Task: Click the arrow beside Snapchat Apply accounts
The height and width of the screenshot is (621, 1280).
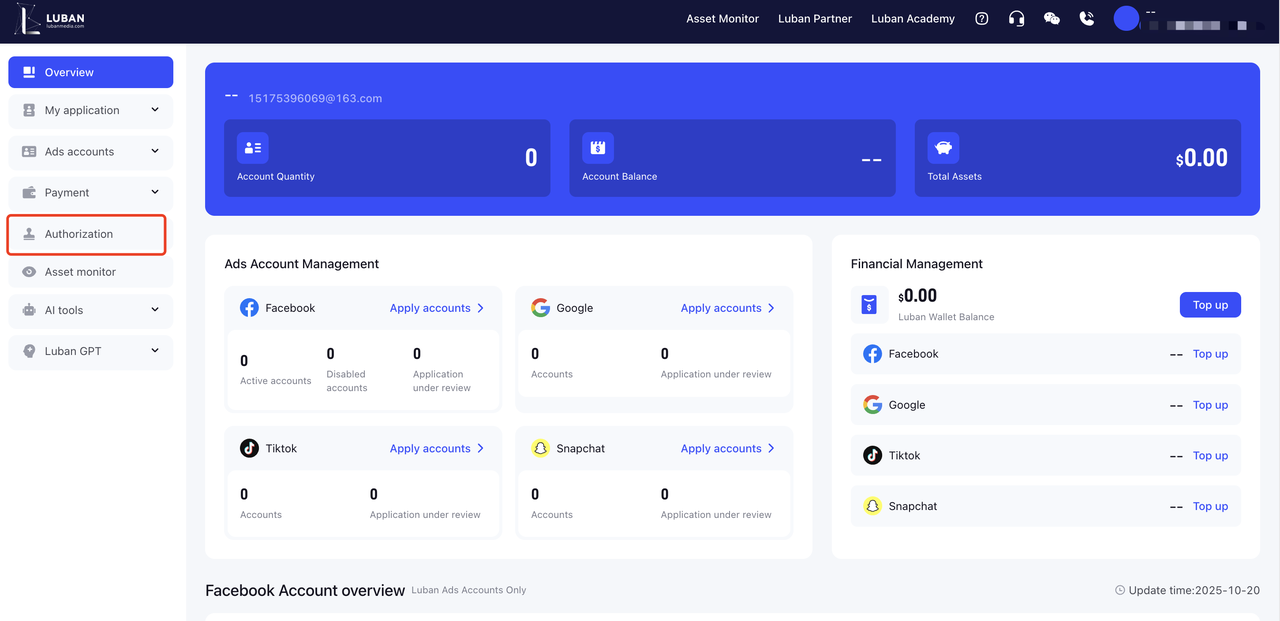Action: (x=771, y=448)
